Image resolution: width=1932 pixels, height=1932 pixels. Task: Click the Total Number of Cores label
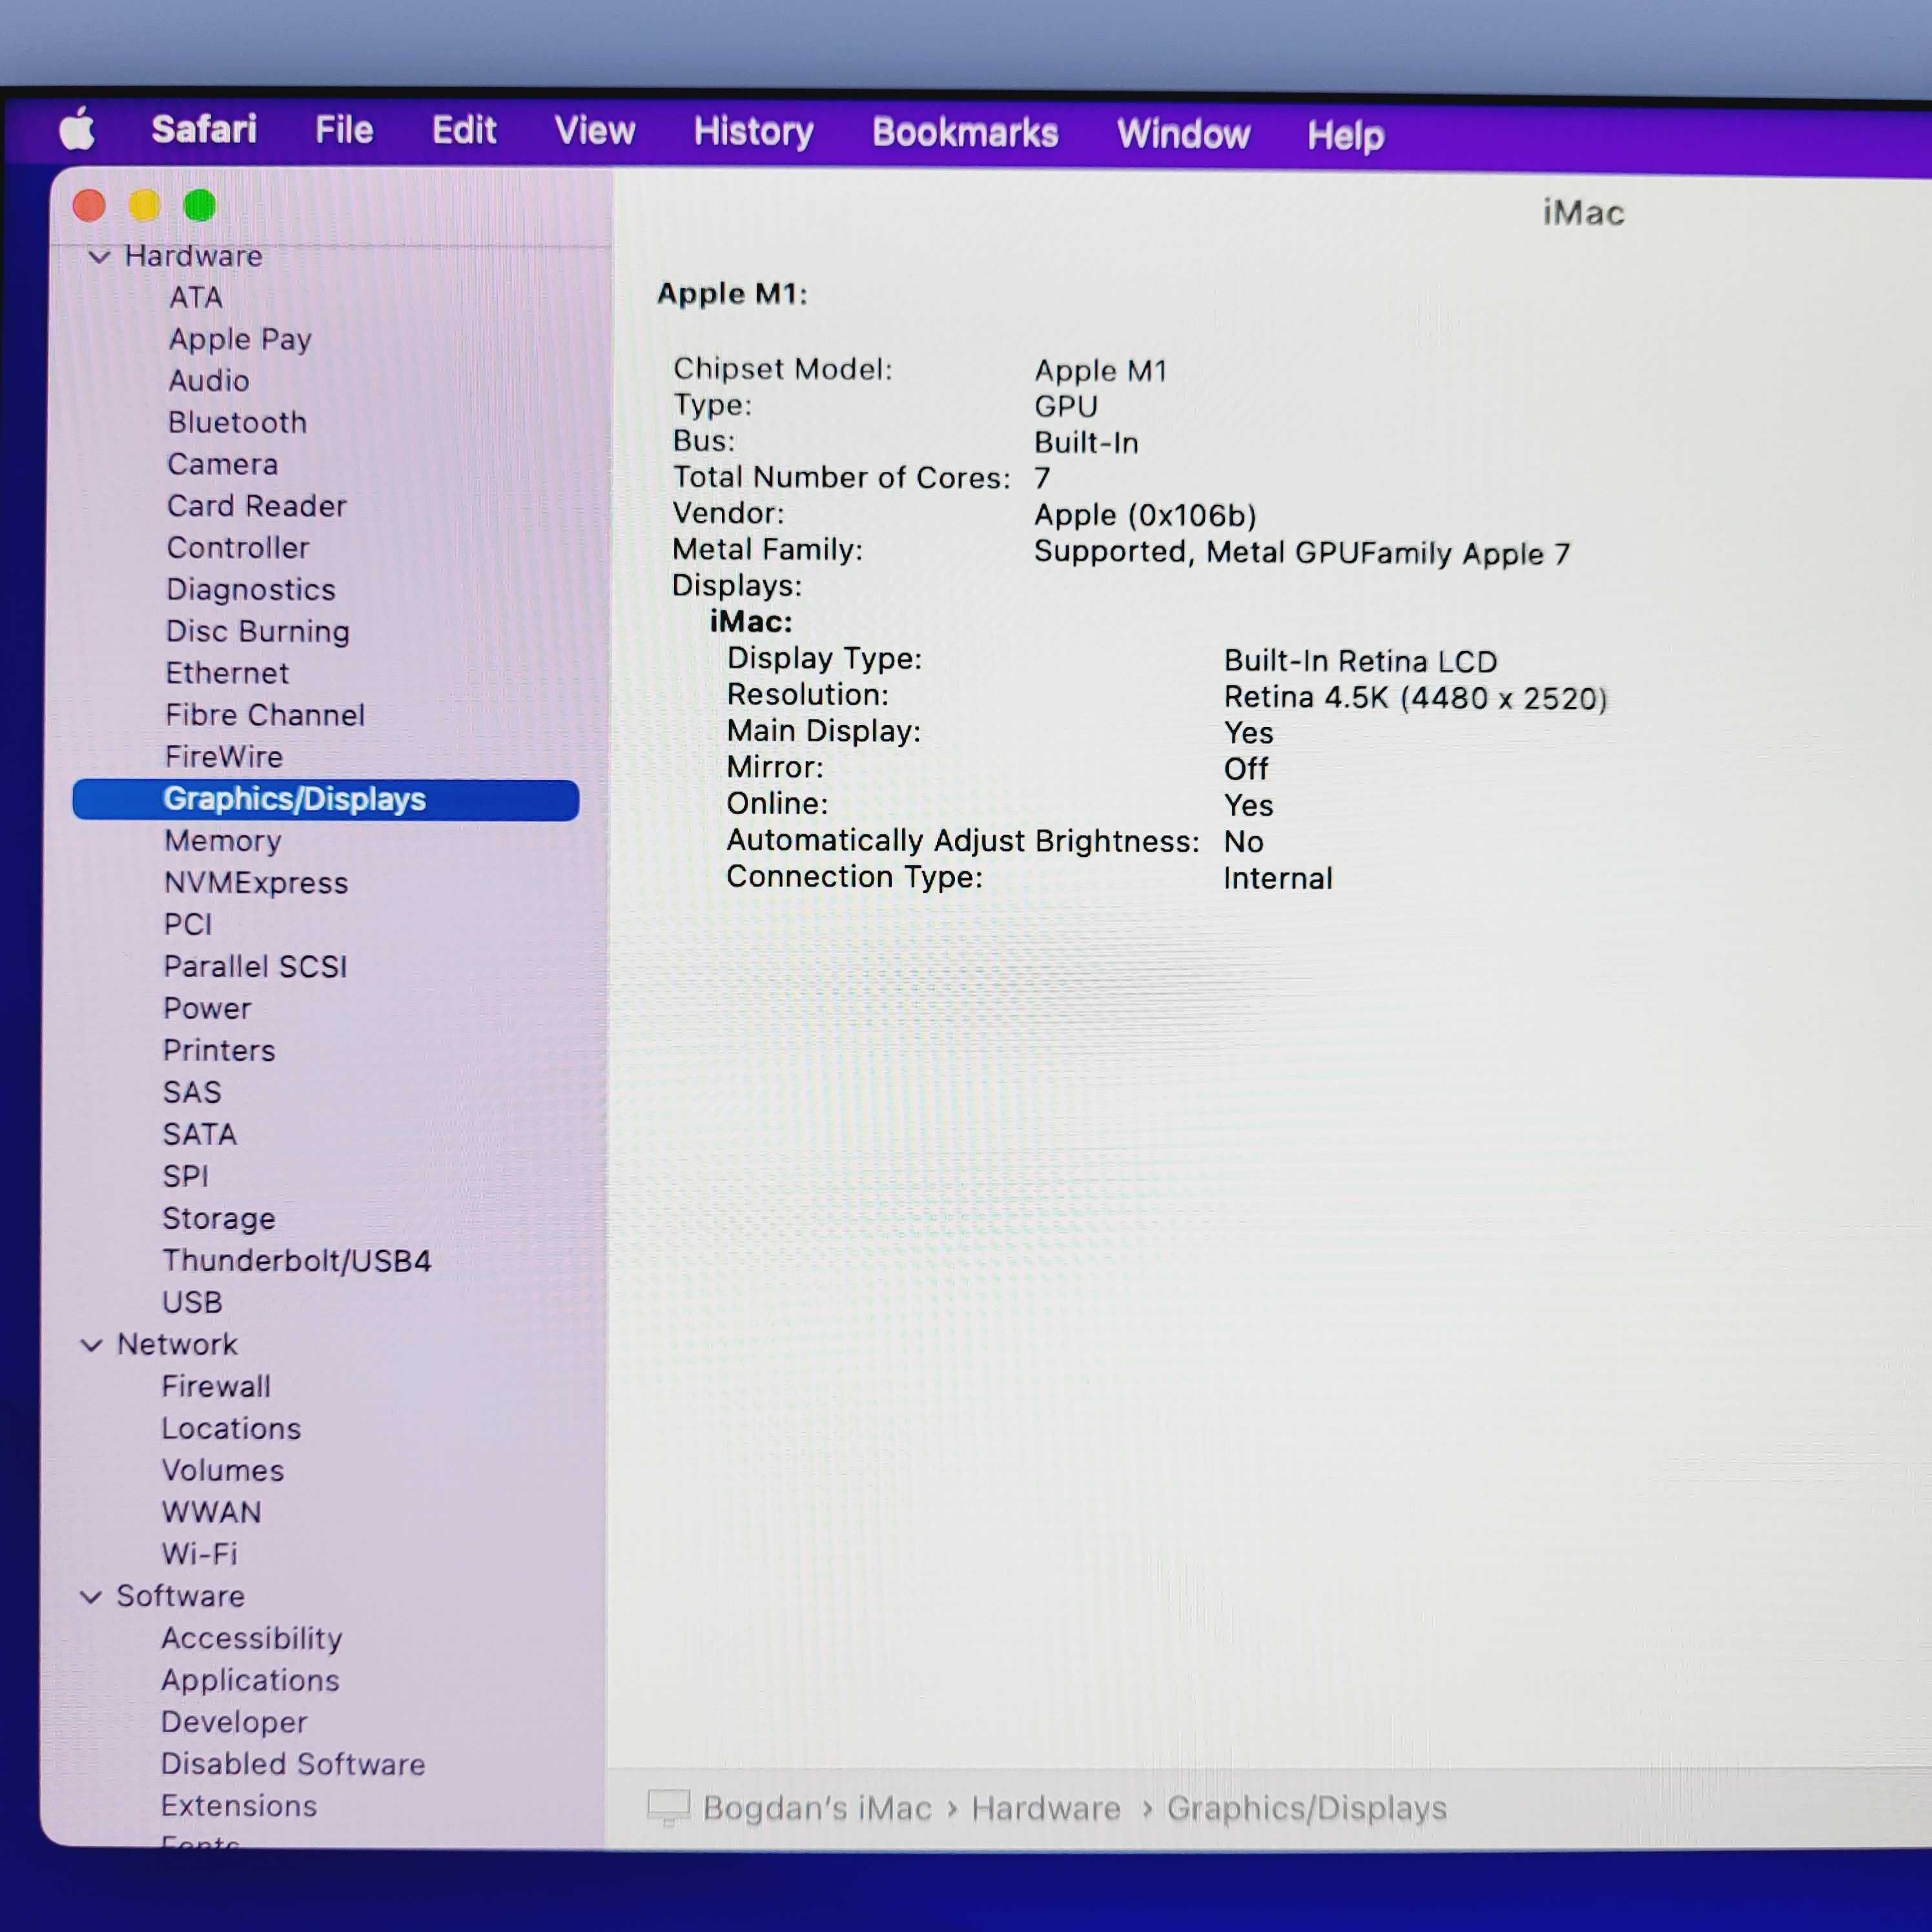pyautogui.click(x=841, y=478)
